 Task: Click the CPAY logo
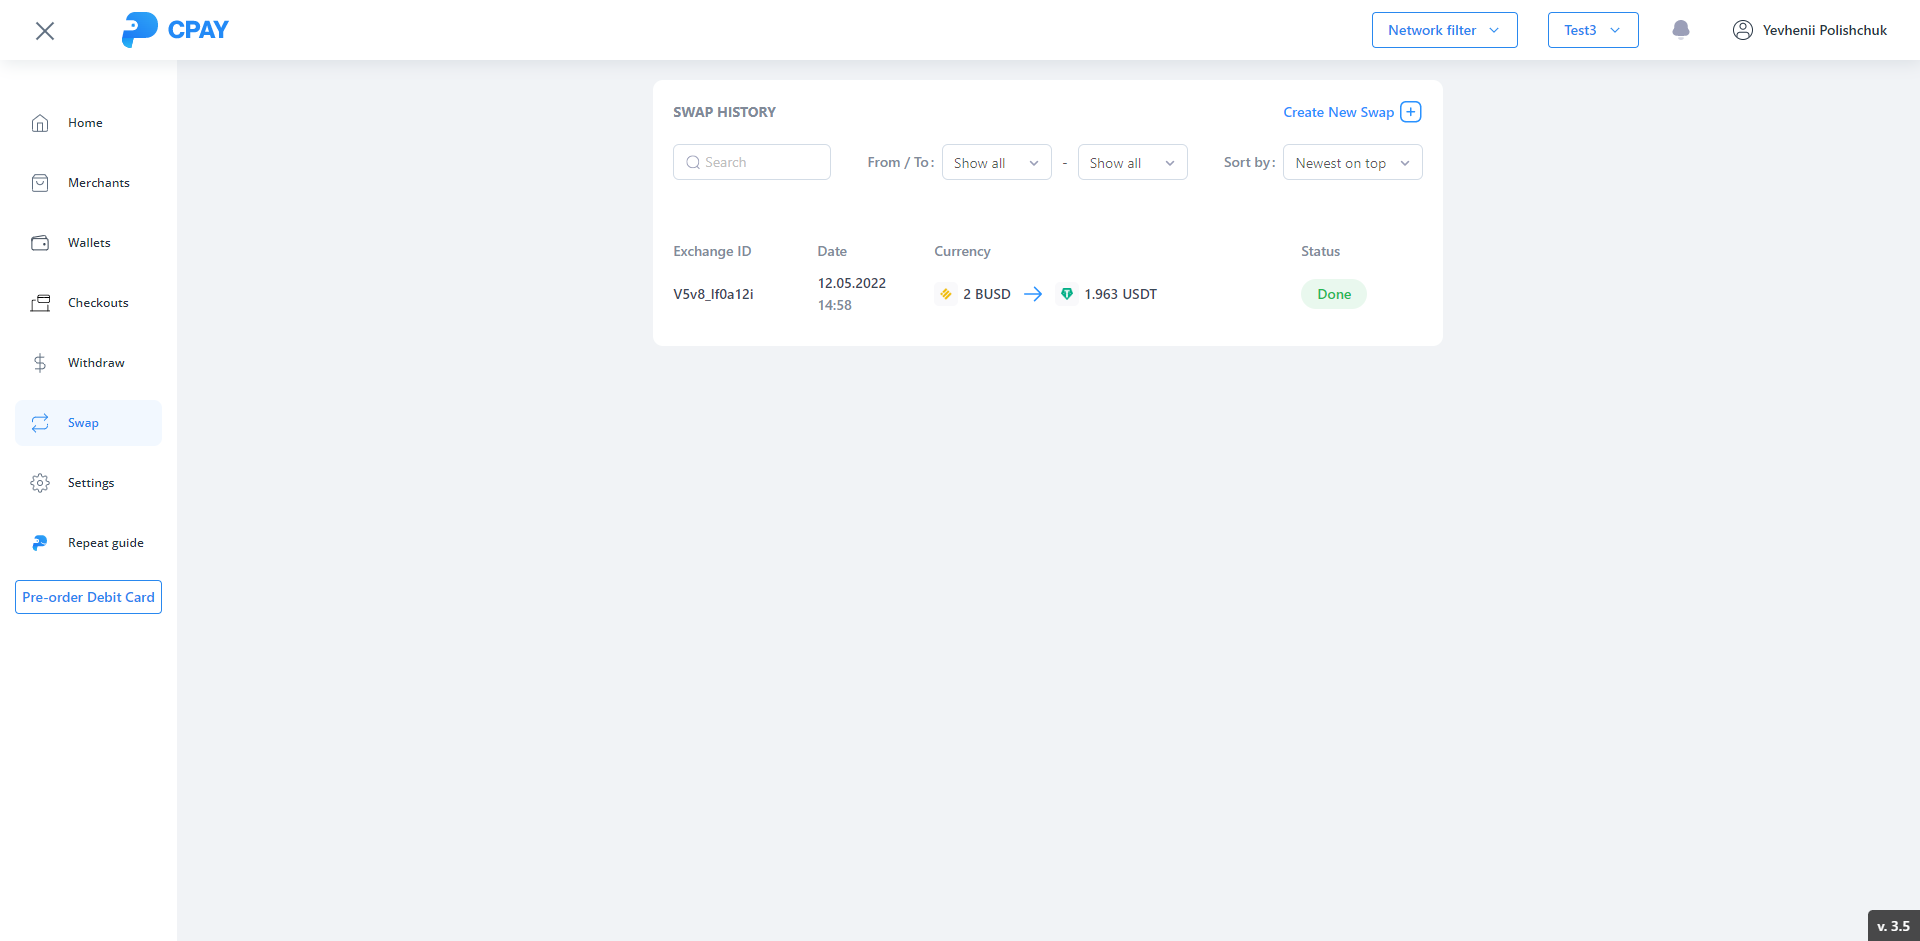(175, 30)
